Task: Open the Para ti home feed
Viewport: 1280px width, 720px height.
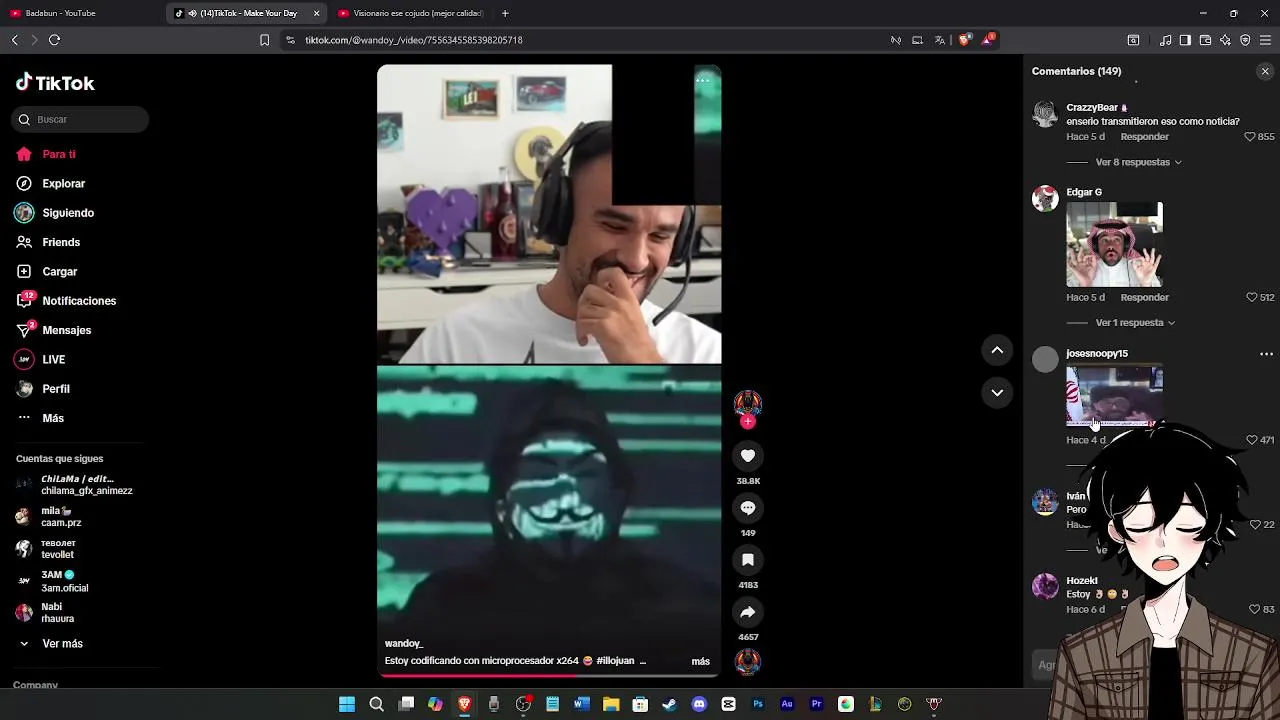Action: tap(46, 154)
